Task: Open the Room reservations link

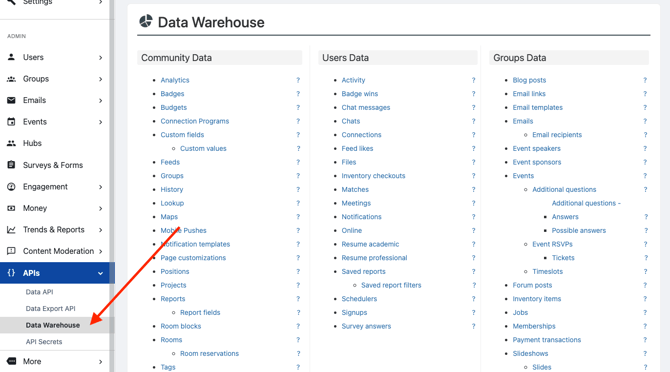Action: (209, 353)
